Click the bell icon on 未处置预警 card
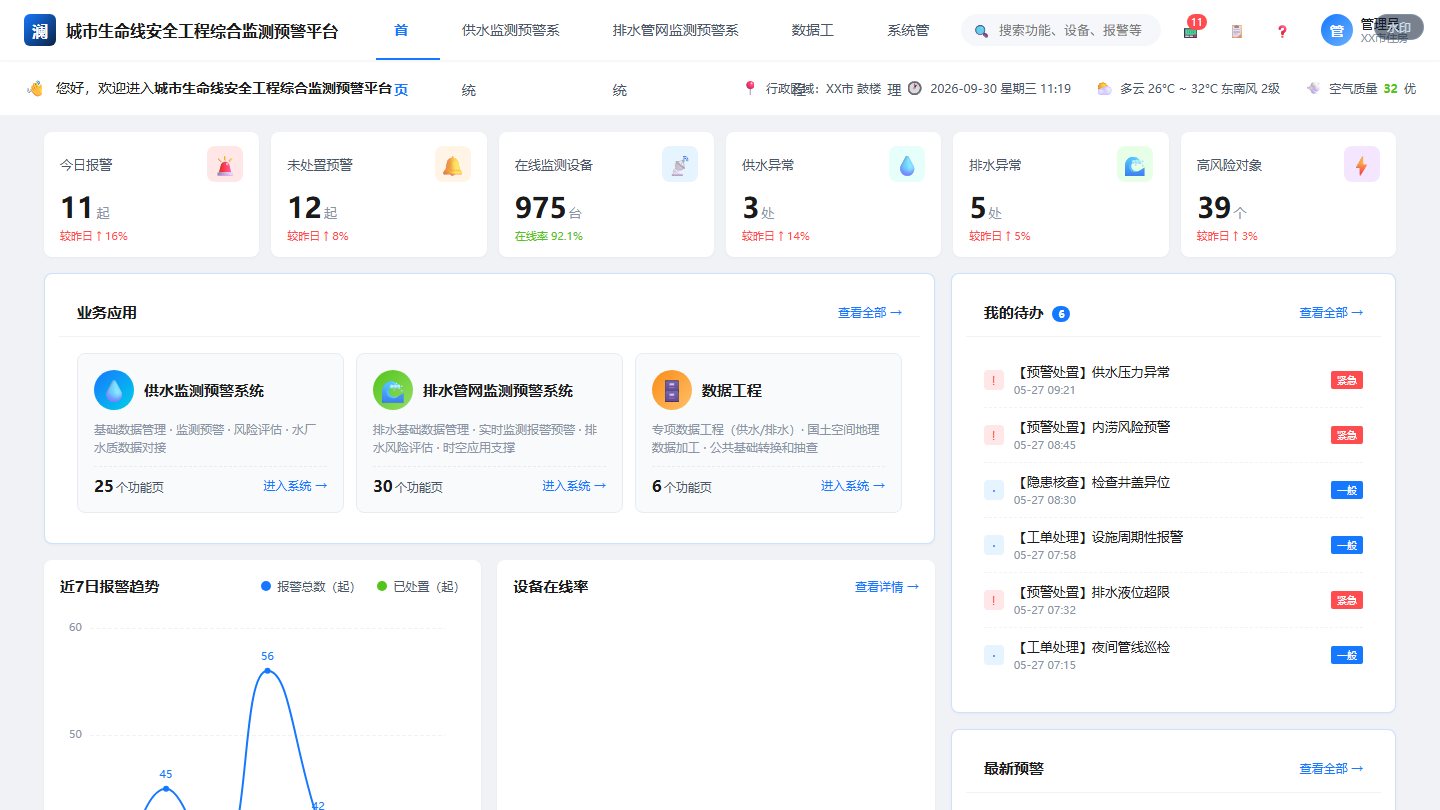The width and height of the screenshot is (1440, 810). click(453, 164)
